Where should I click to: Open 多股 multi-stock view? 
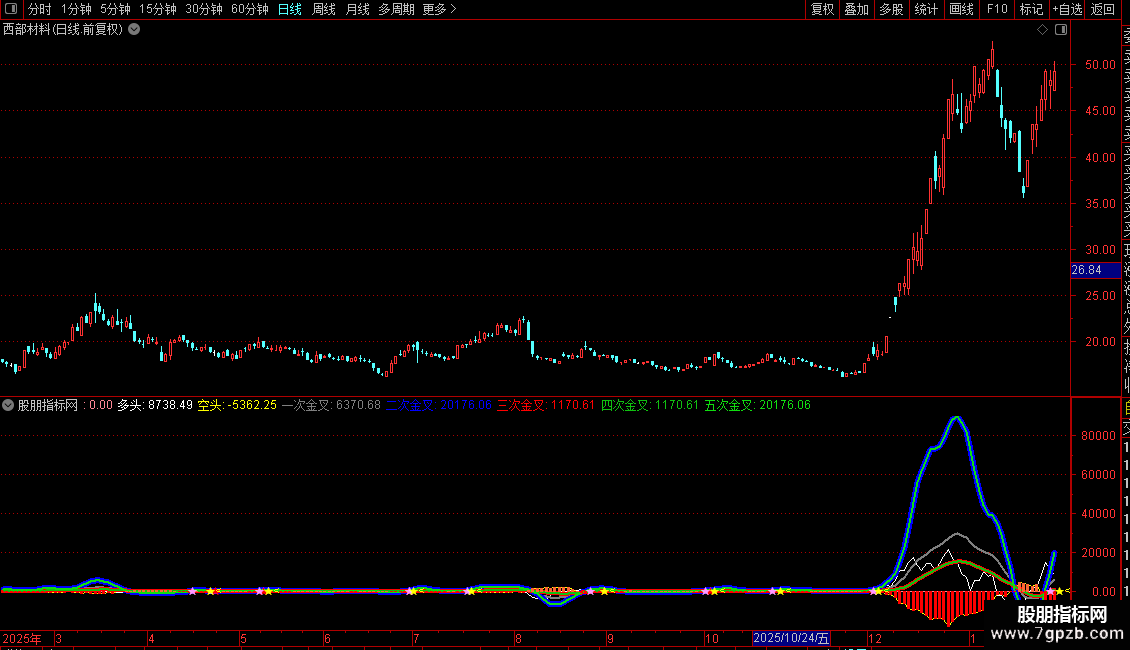click(891, 9)
